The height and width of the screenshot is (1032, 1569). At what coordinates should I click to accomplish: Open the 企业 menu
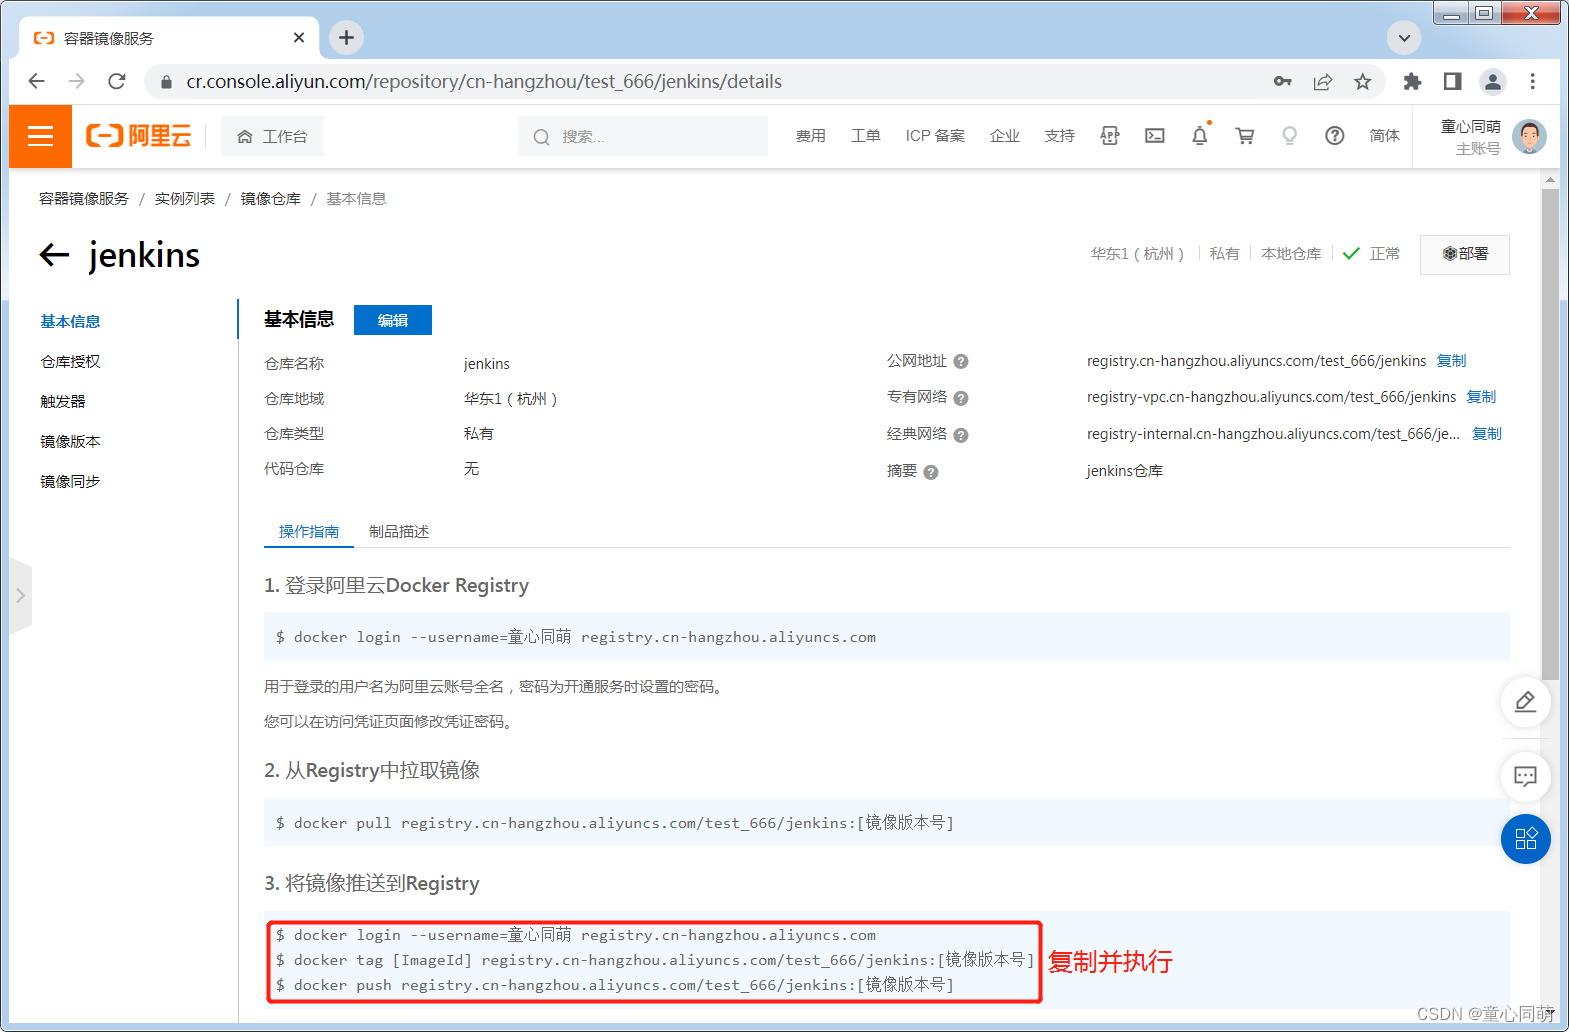click(x=1005, y=136)
